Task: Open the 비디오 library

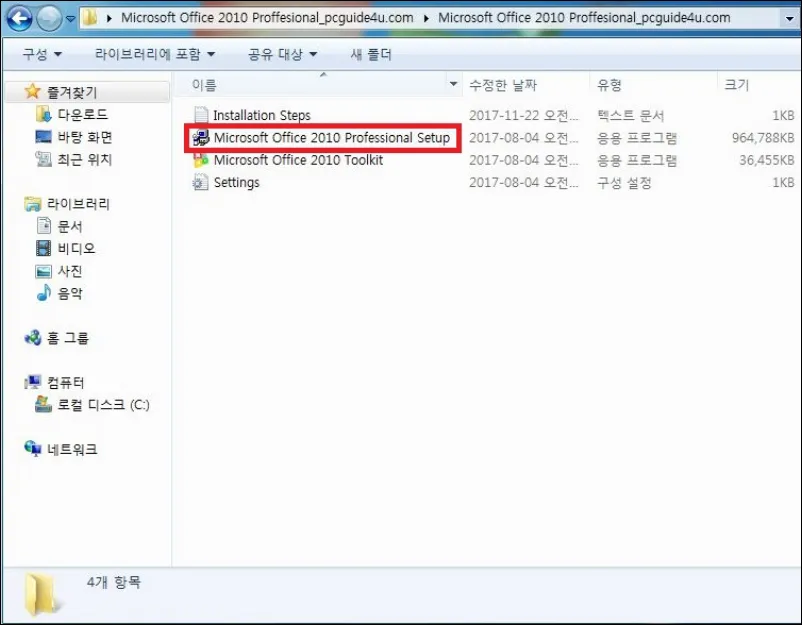Action: (76, 249)
